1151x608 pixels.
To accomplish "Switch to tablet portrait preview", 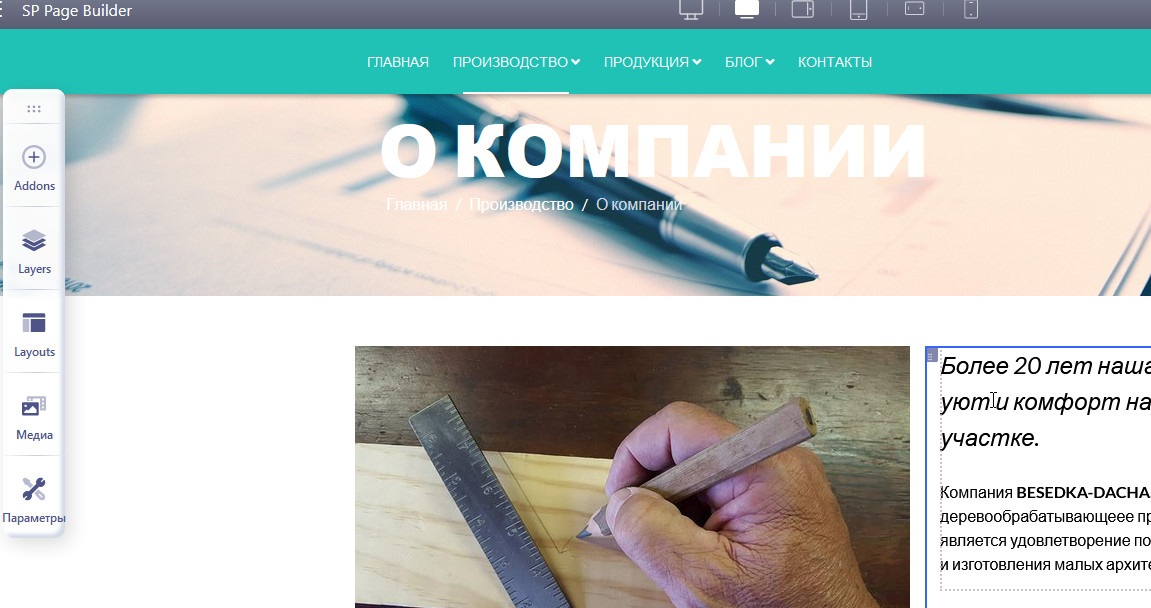I will tap(858, 9).
